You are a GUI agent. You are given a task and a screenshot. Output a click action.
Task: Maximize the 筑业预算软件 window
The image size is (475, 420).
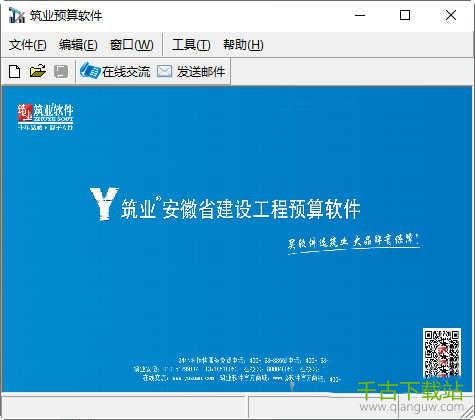(x=405, y=15)
